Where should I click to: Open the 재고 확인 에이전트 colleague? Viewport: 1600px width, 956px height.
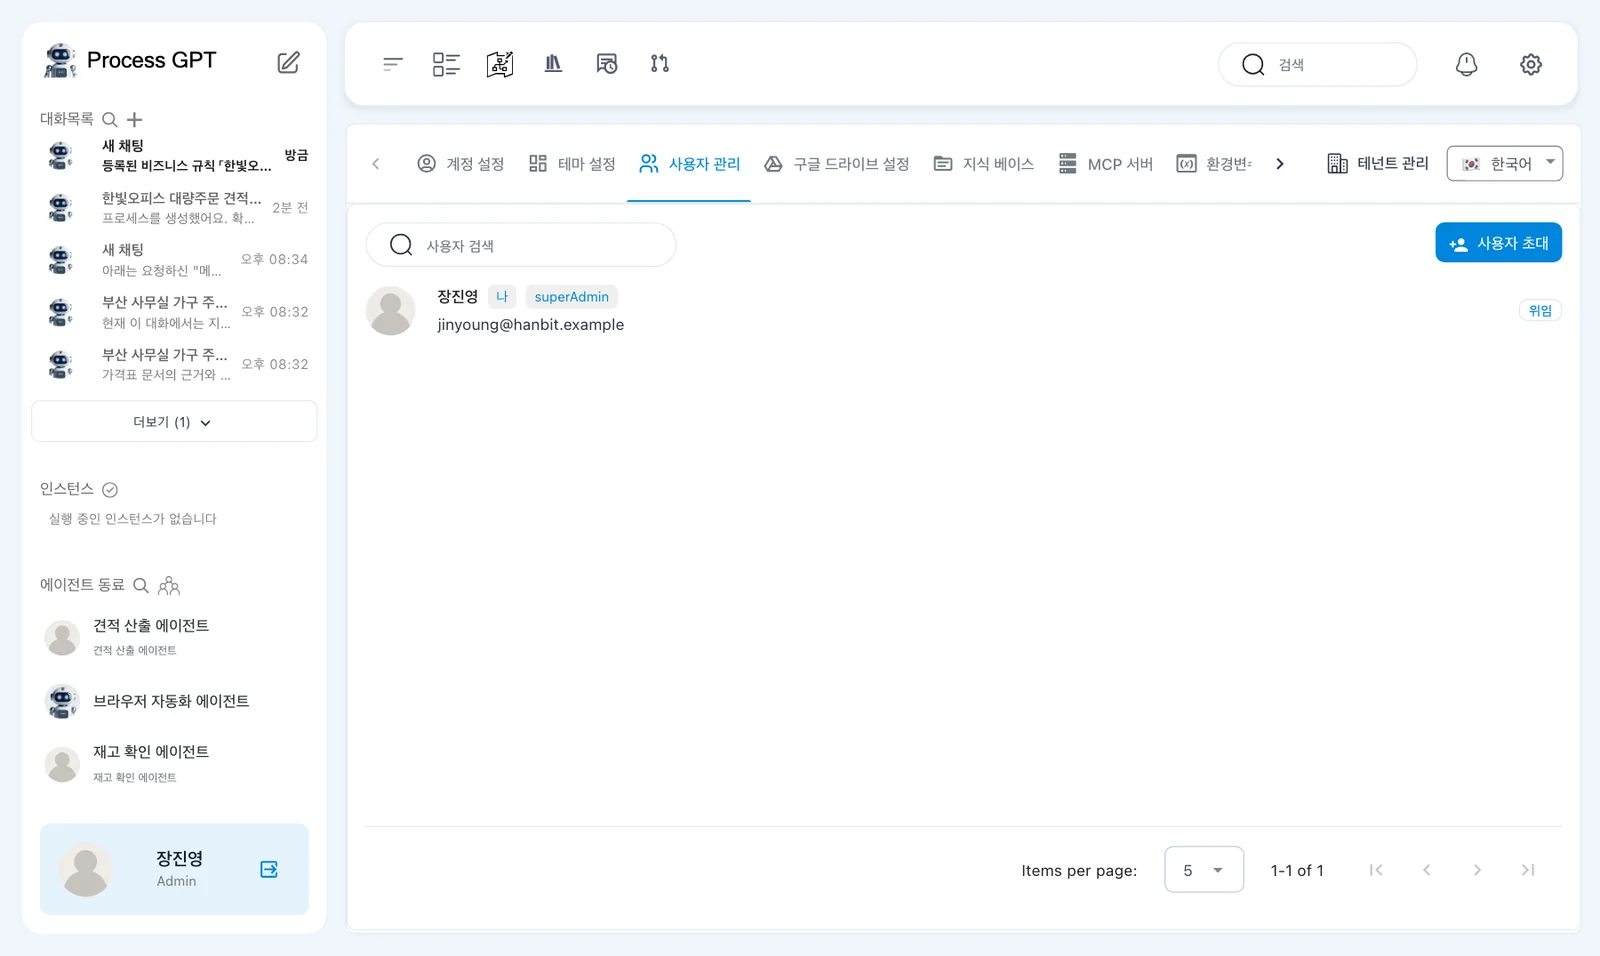coord(174,764)
